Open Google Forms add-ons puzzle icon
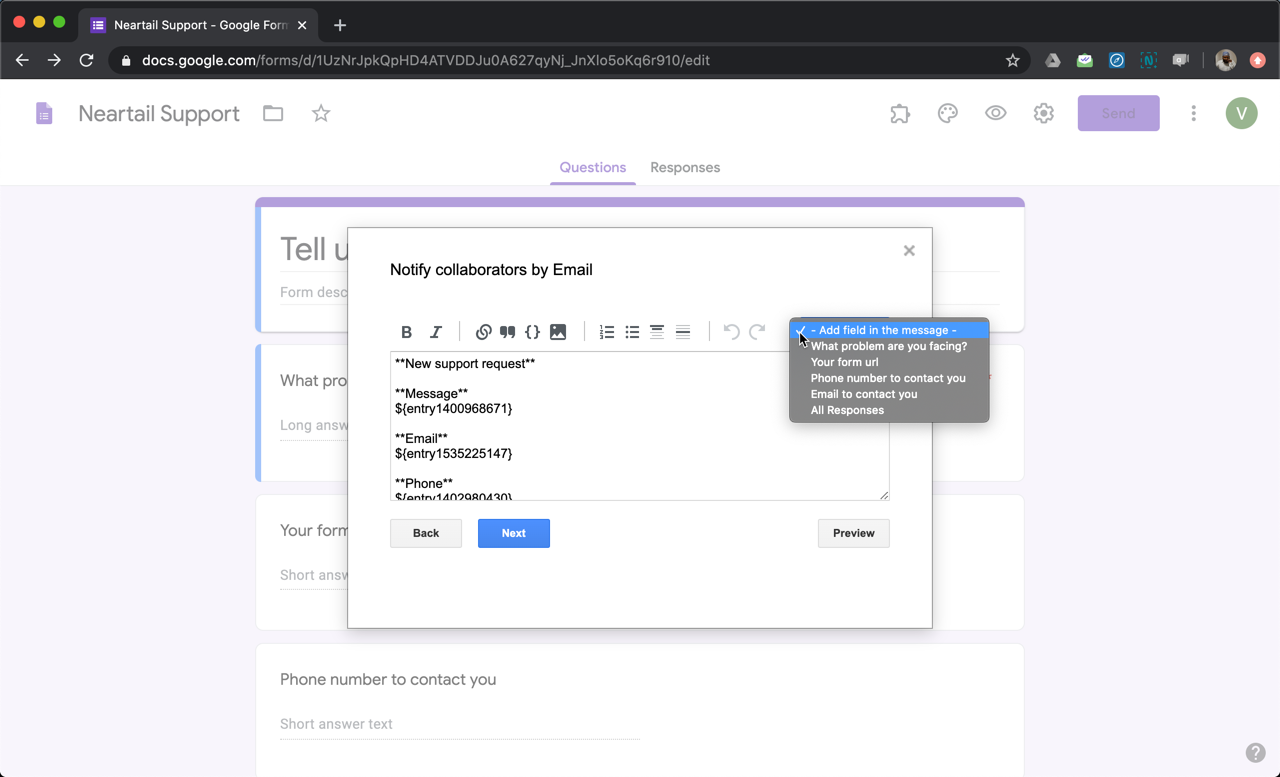Image resolution: width=1280 pixels, height=777 pixels. tap(900, 114)
